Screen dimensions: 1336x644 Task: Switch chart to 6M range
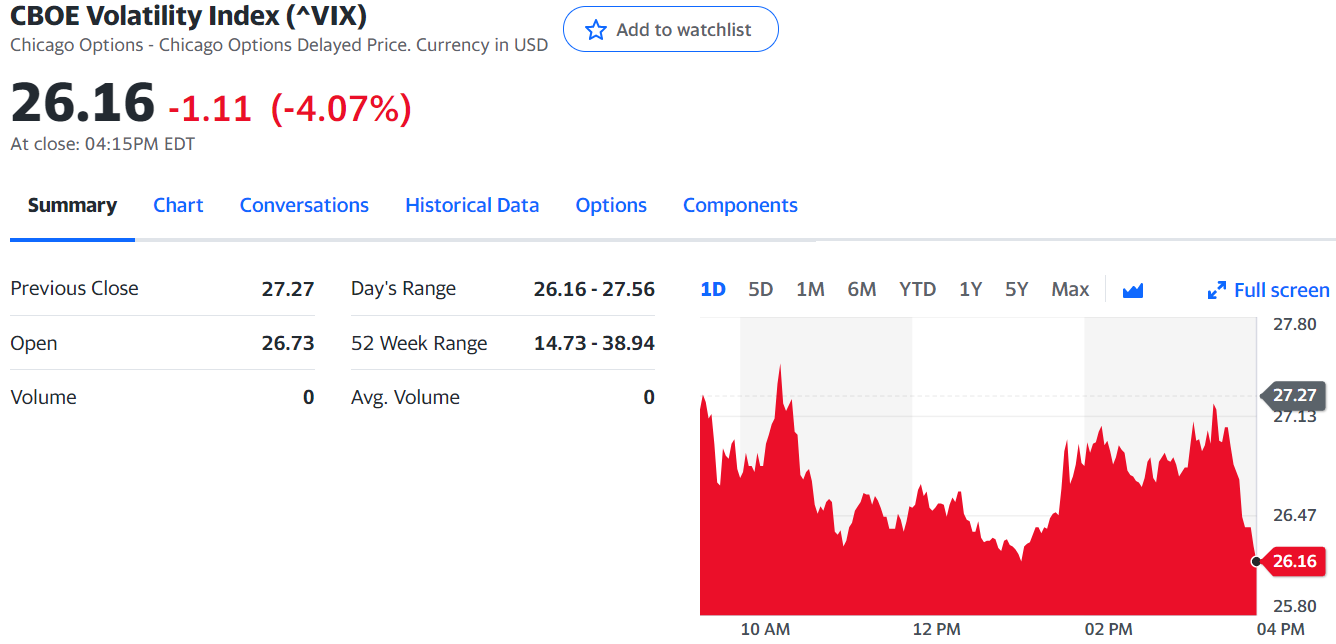(x=862, y=289)
